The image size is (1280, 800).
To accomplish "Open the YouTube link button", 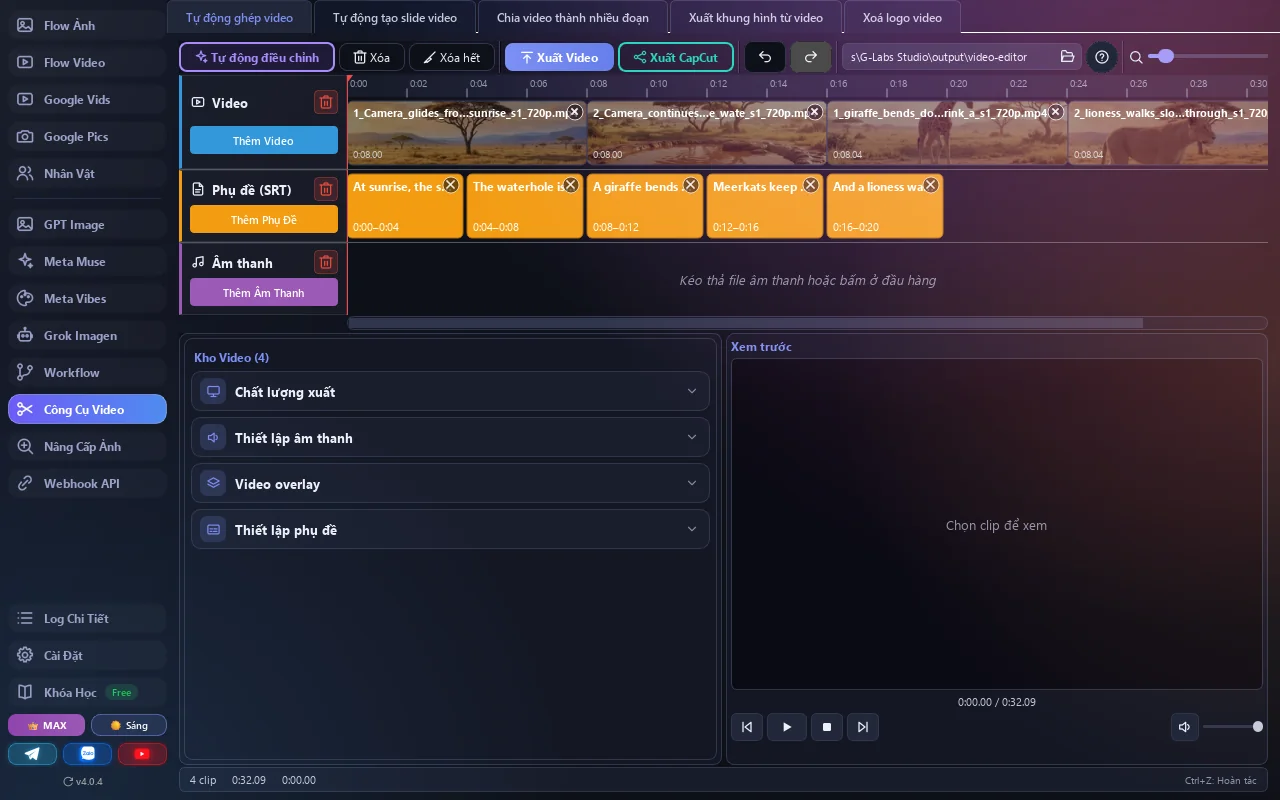I will point(142,754).
